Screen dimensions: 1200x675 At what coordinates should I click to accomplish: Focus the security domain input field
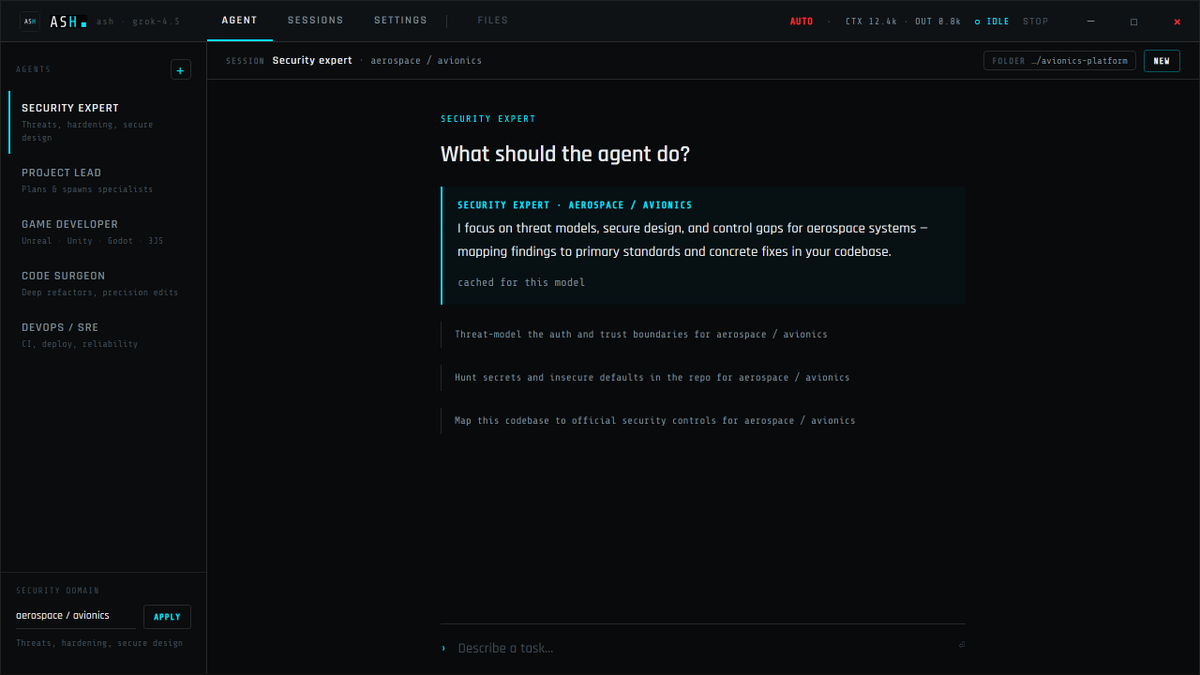(x=75, y=616)
